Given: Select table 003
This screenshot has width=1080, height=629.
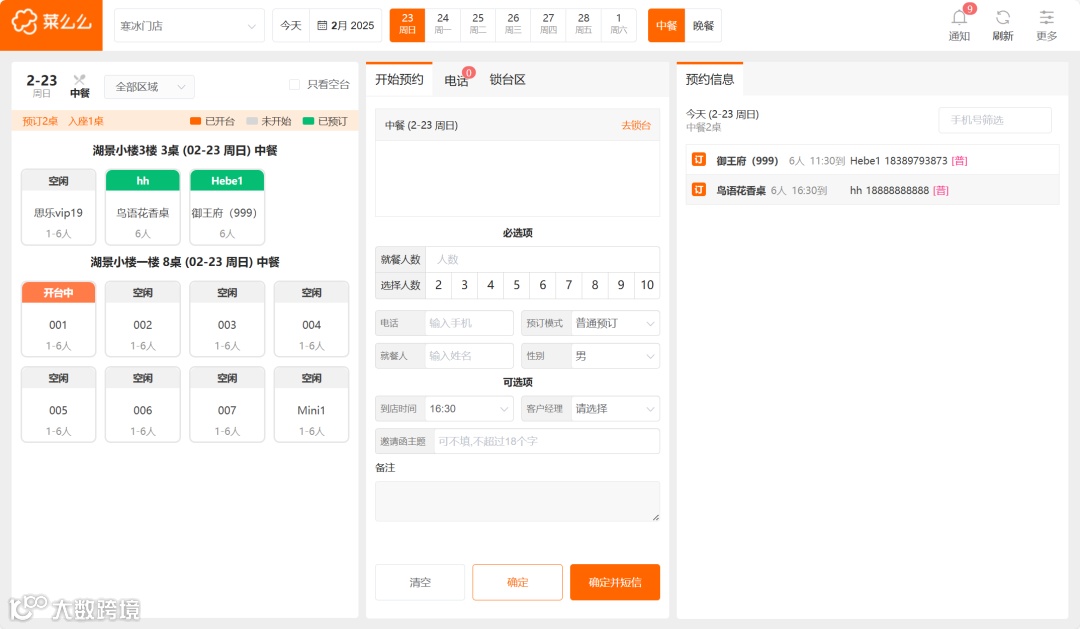Looking at the screenshot, I should click(227, 319).
